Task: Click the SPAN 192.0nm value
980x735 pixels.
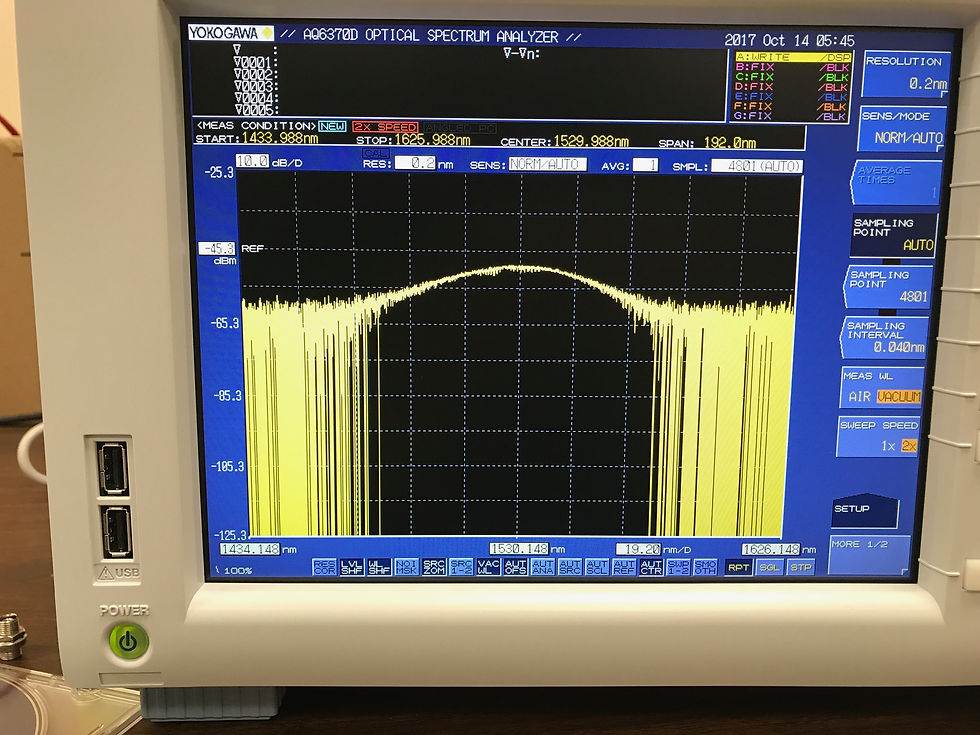Action: (x=730, y=142)
